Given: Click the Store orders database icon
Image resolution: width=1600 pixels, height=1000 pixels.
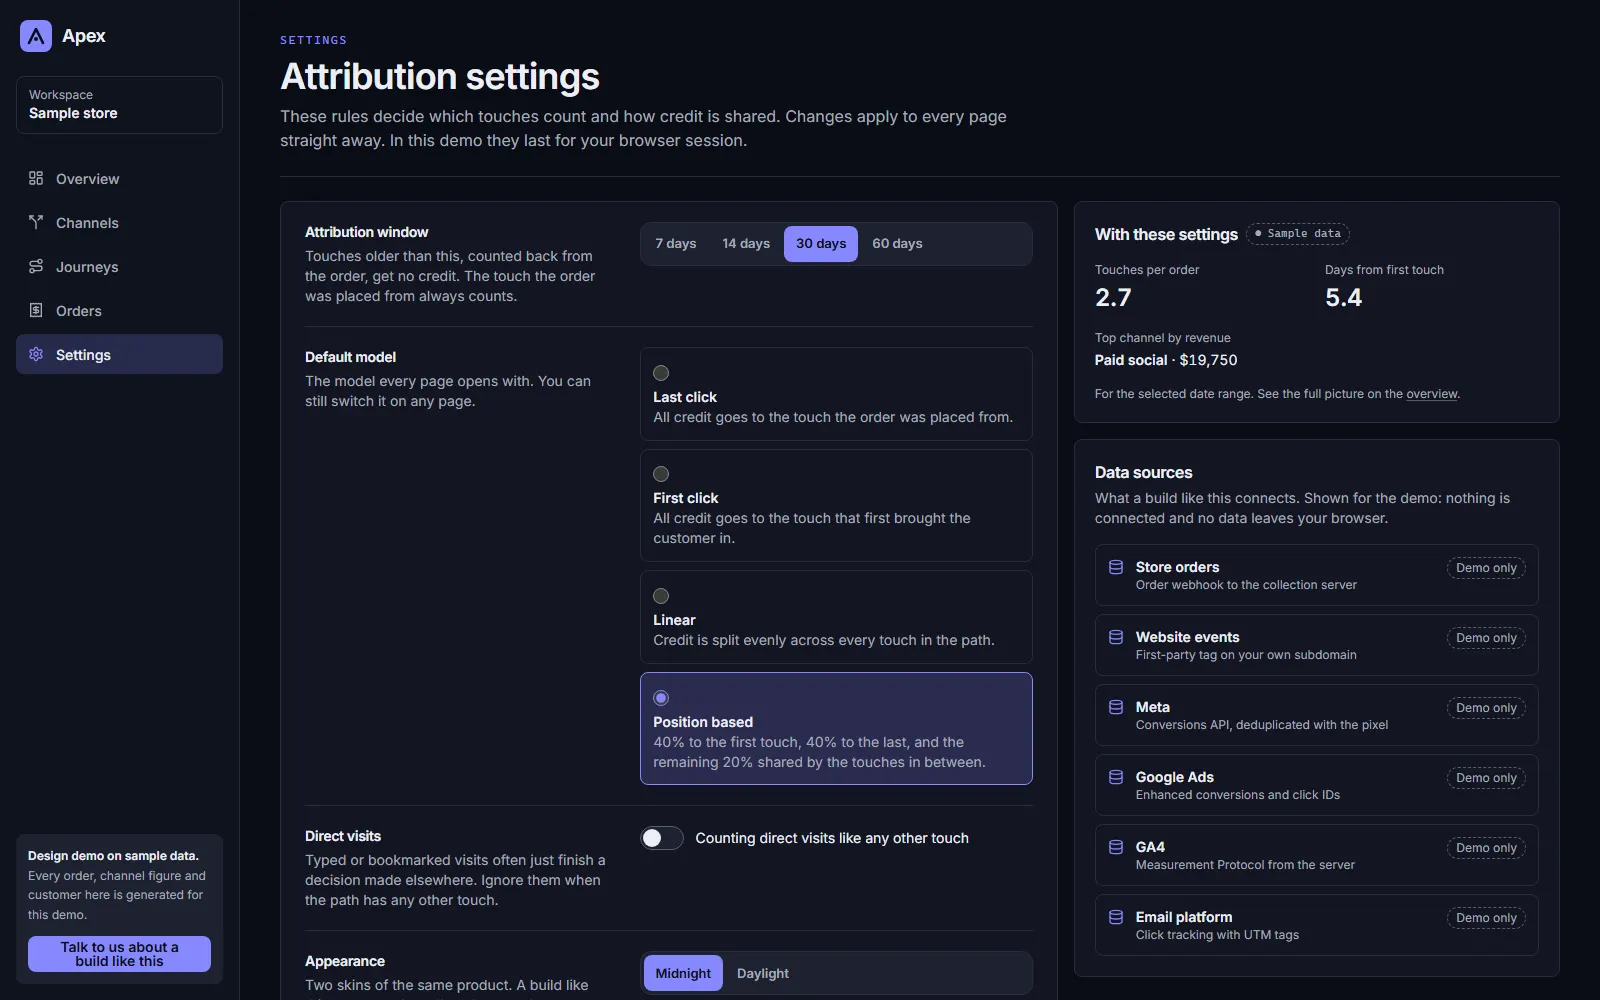Looking at the screenshot, I should (x=1116, y=567).
